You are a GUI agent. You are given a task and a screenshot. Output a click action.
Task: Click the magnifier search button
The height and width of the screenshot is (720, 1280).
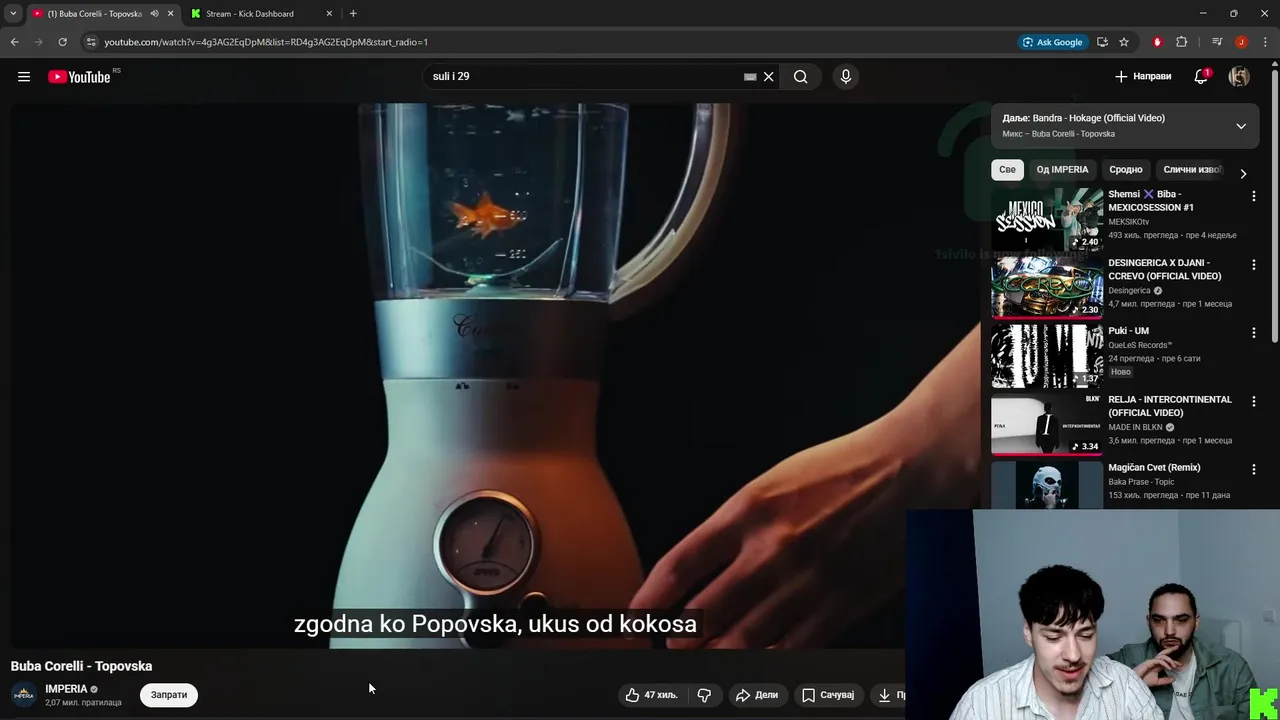point(801,77)
